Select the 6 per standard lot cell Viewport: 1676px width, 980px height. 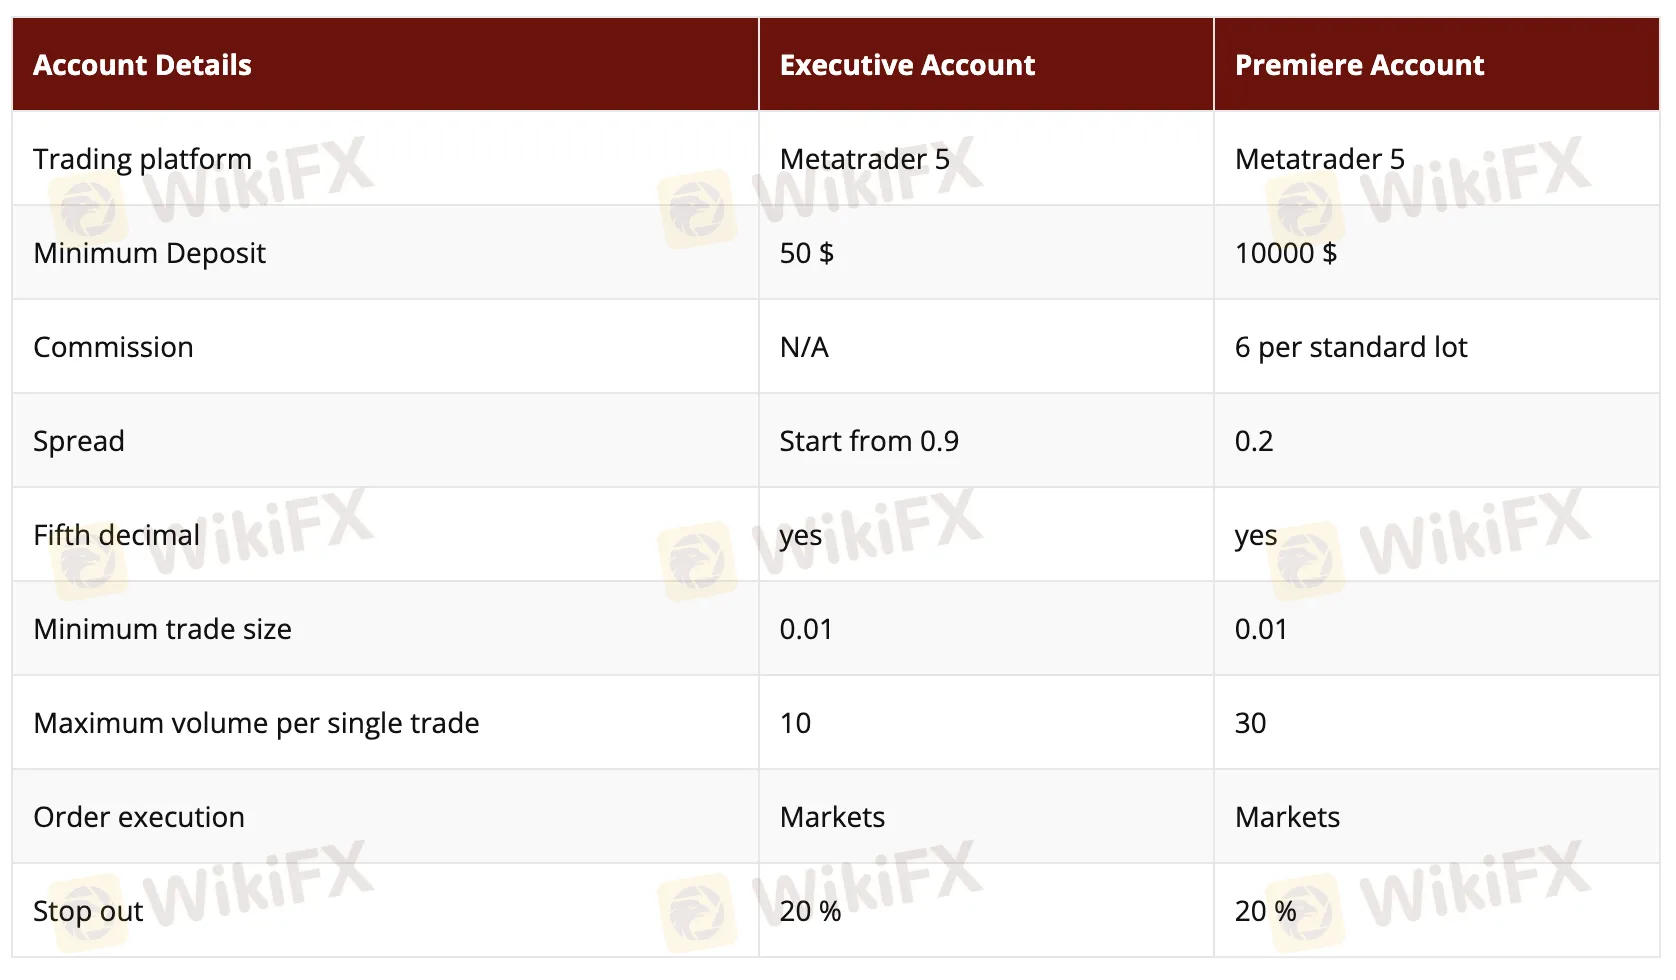click(x=1350, y=347)
